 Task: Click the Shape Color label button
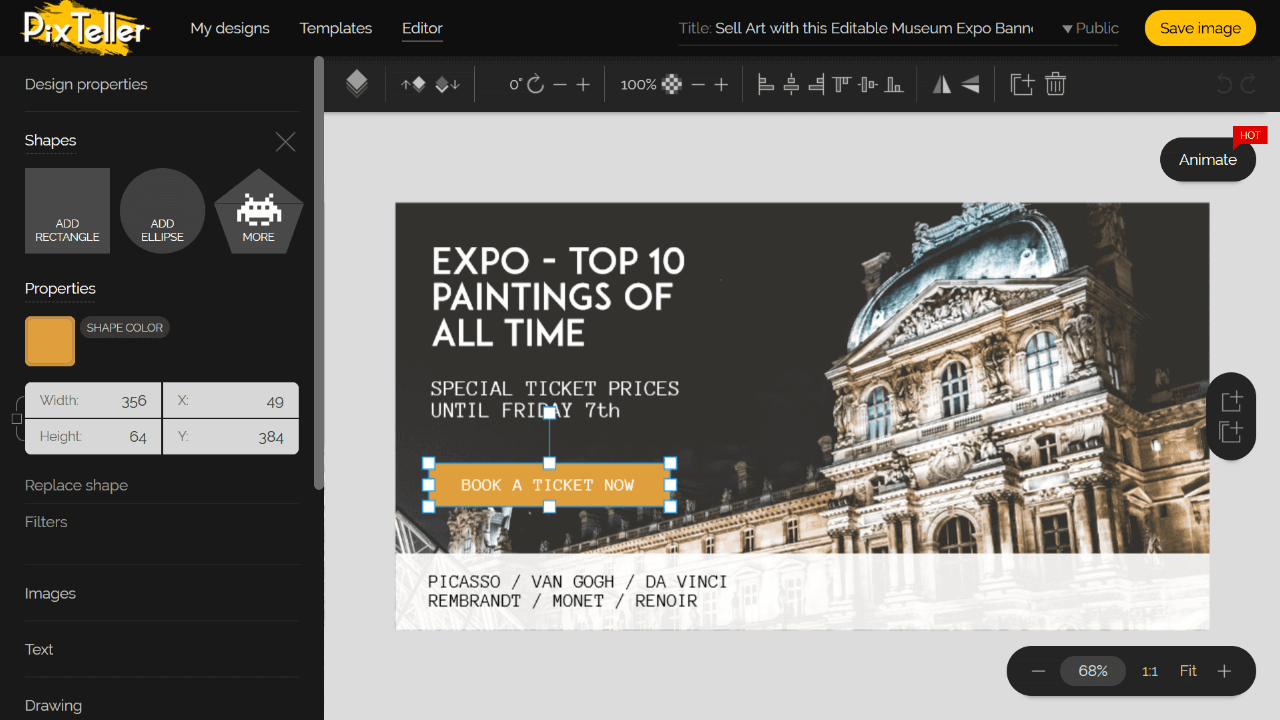[x=125, y=328]
